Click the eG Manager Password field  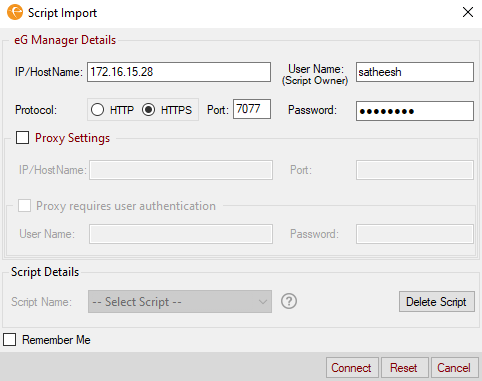click(x=415, y=111)
